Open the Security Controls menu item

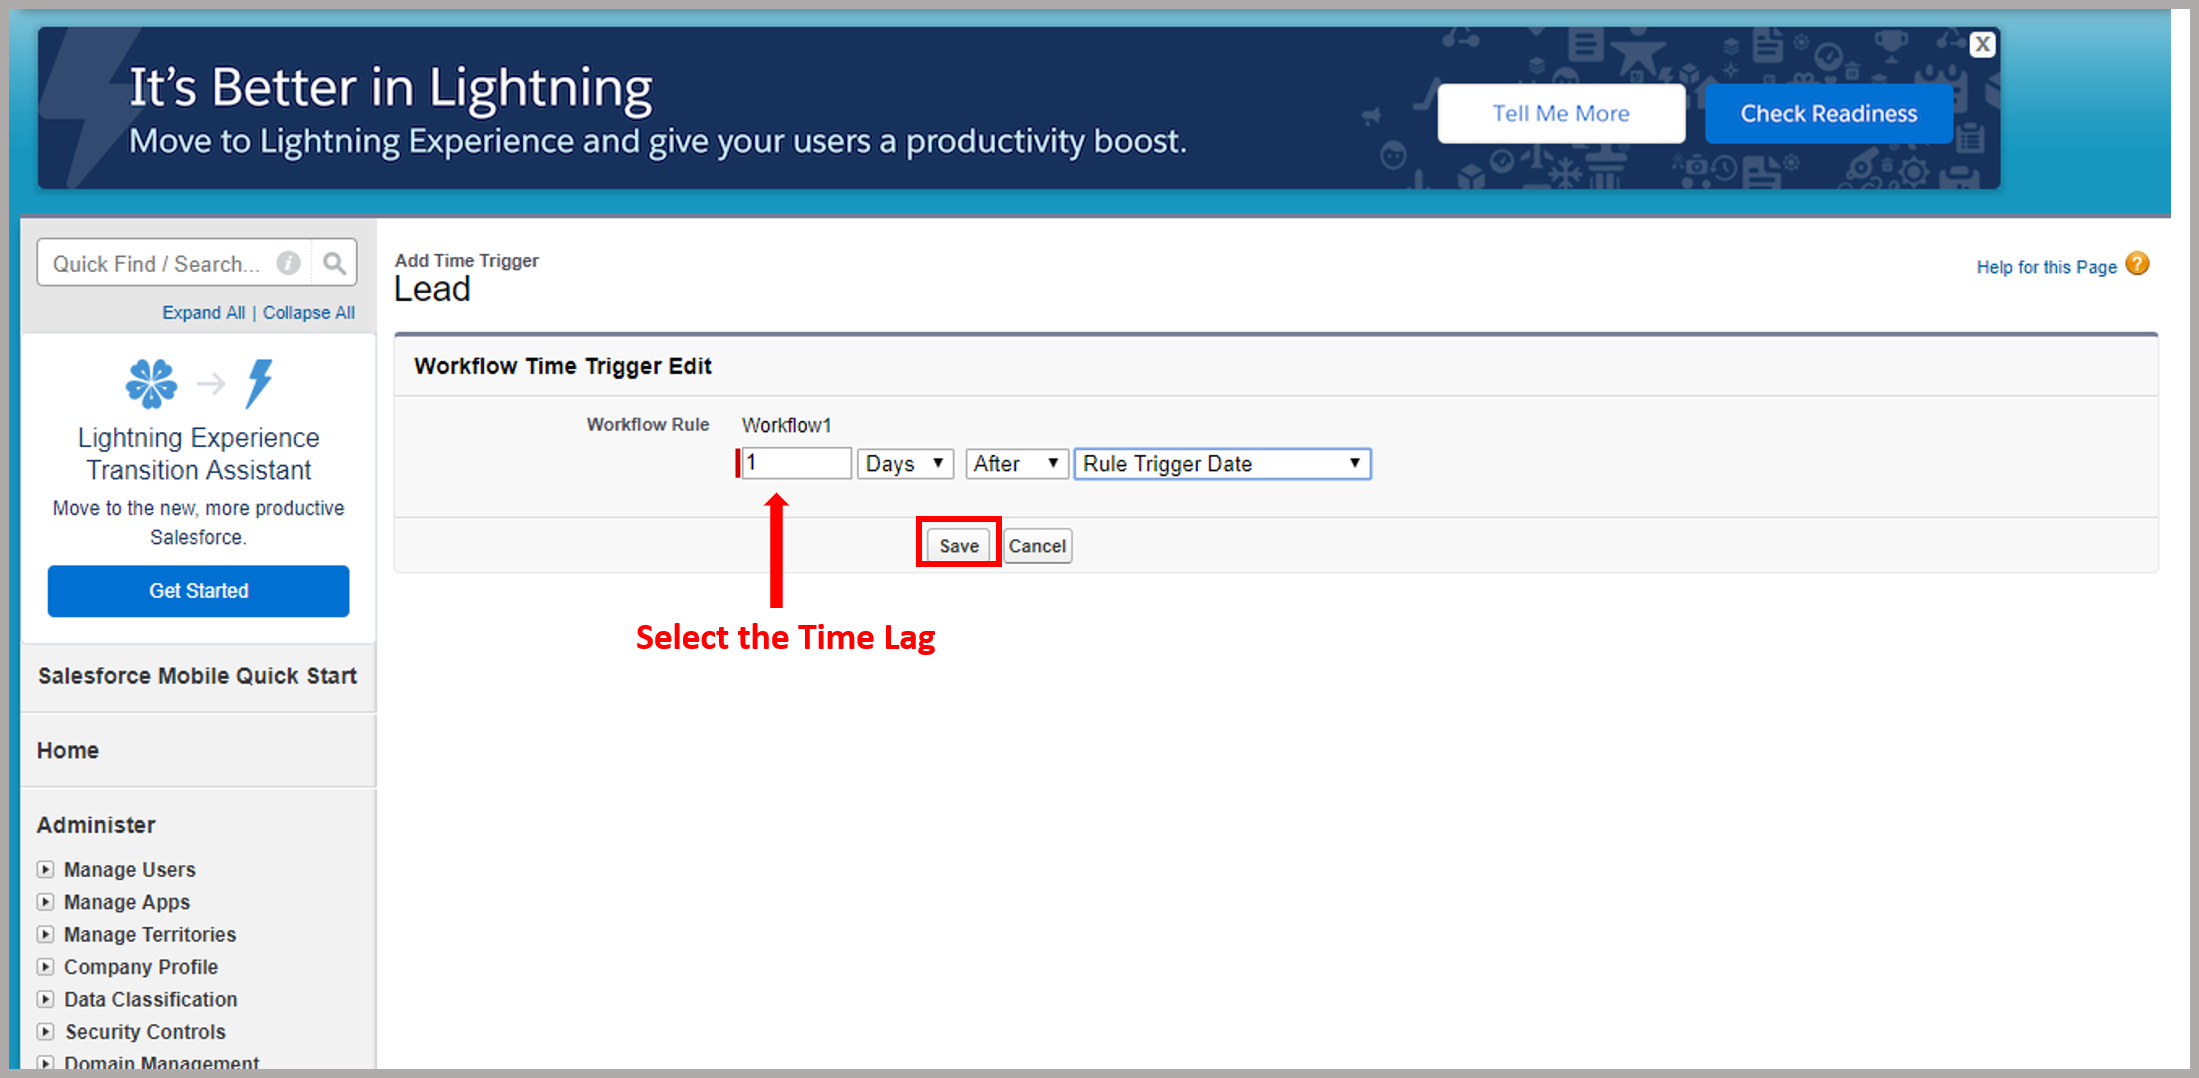click(146, 1032)
